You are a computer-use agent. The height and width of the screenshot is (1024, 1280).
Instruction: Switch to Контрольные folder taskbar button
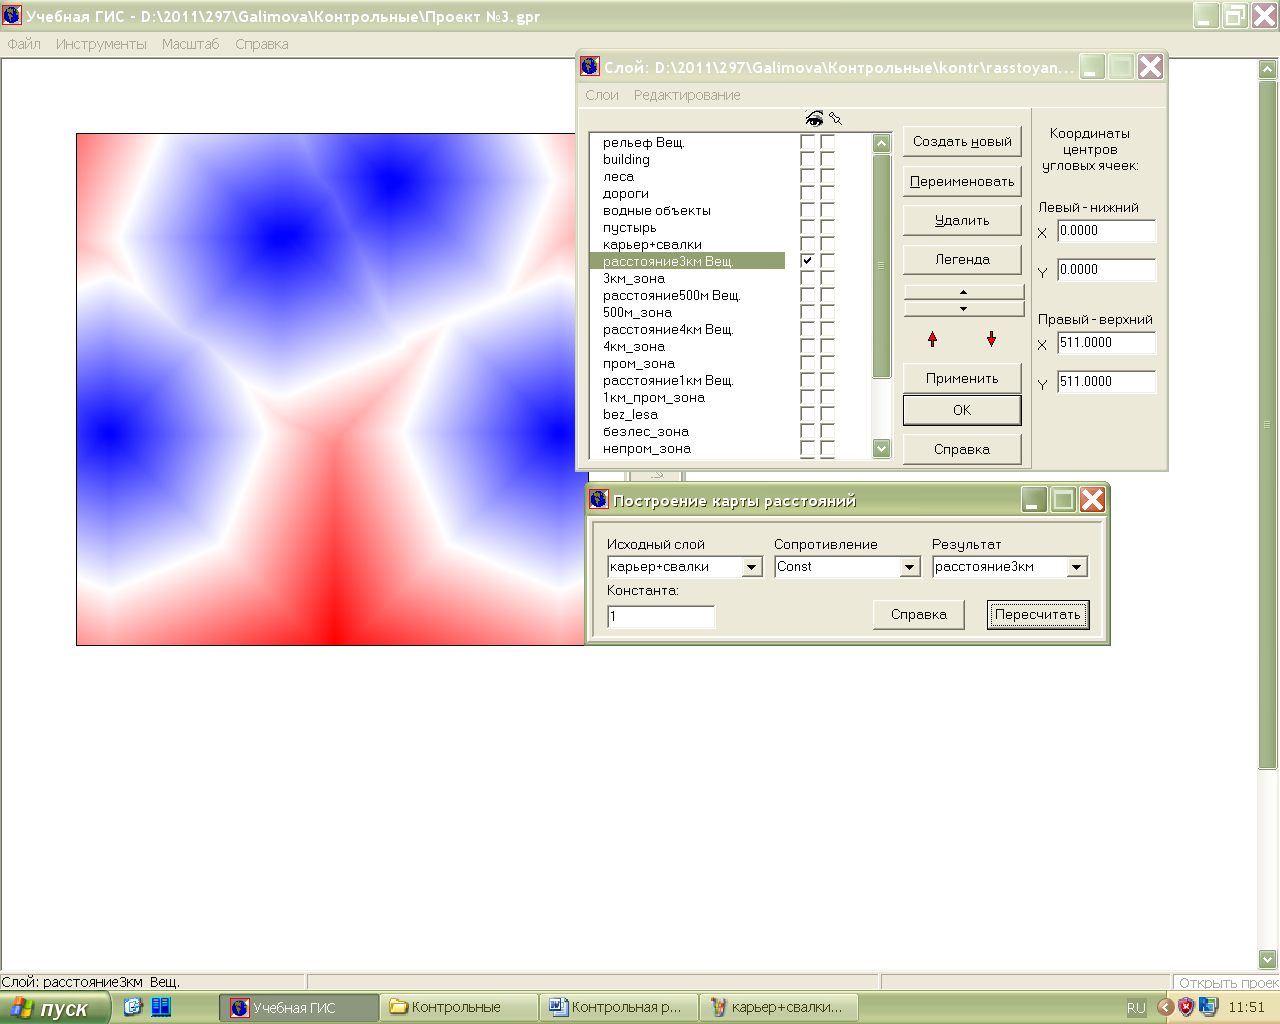pyautogui.click(x=458, y=1008)
